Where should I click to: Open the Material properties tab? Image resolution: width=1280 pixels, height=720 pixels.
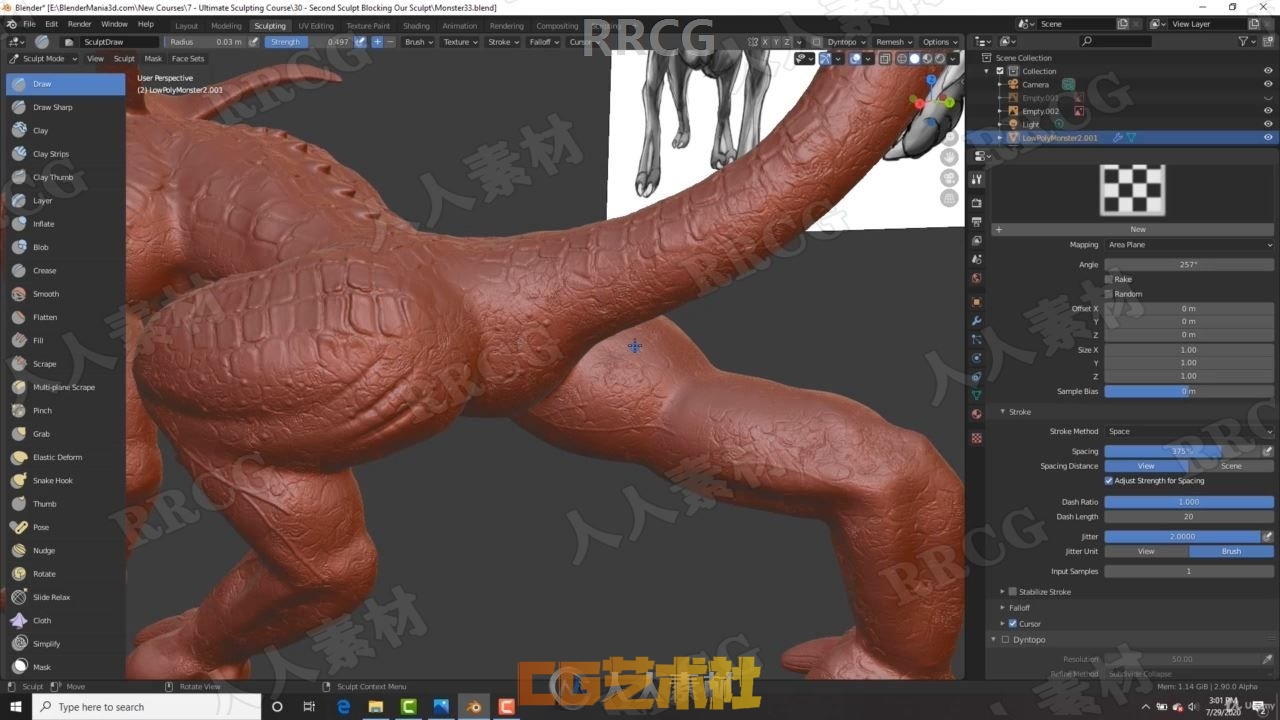point(977,414)
